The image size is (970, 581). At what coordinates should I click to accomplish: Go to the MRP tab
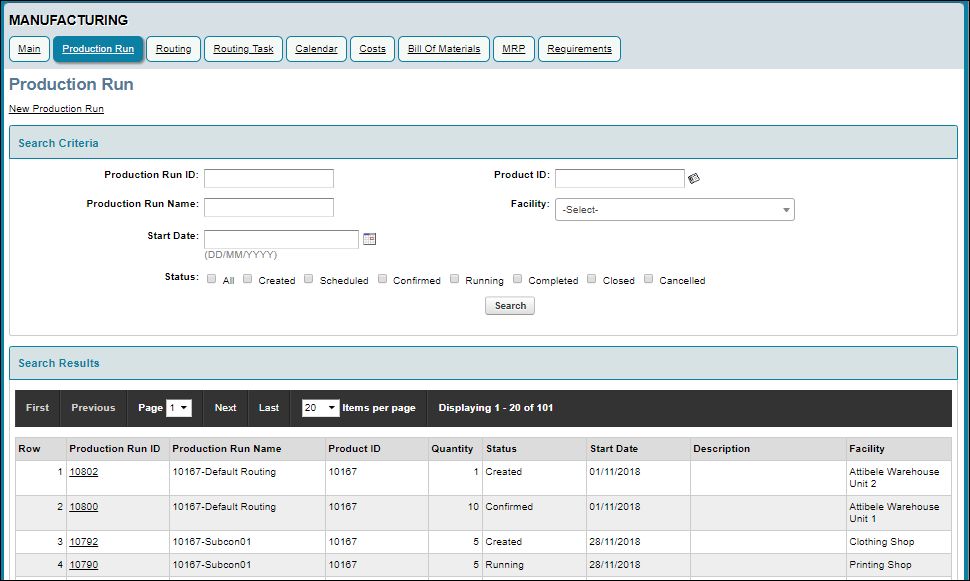pyautogui.click(x=513, y=48)
